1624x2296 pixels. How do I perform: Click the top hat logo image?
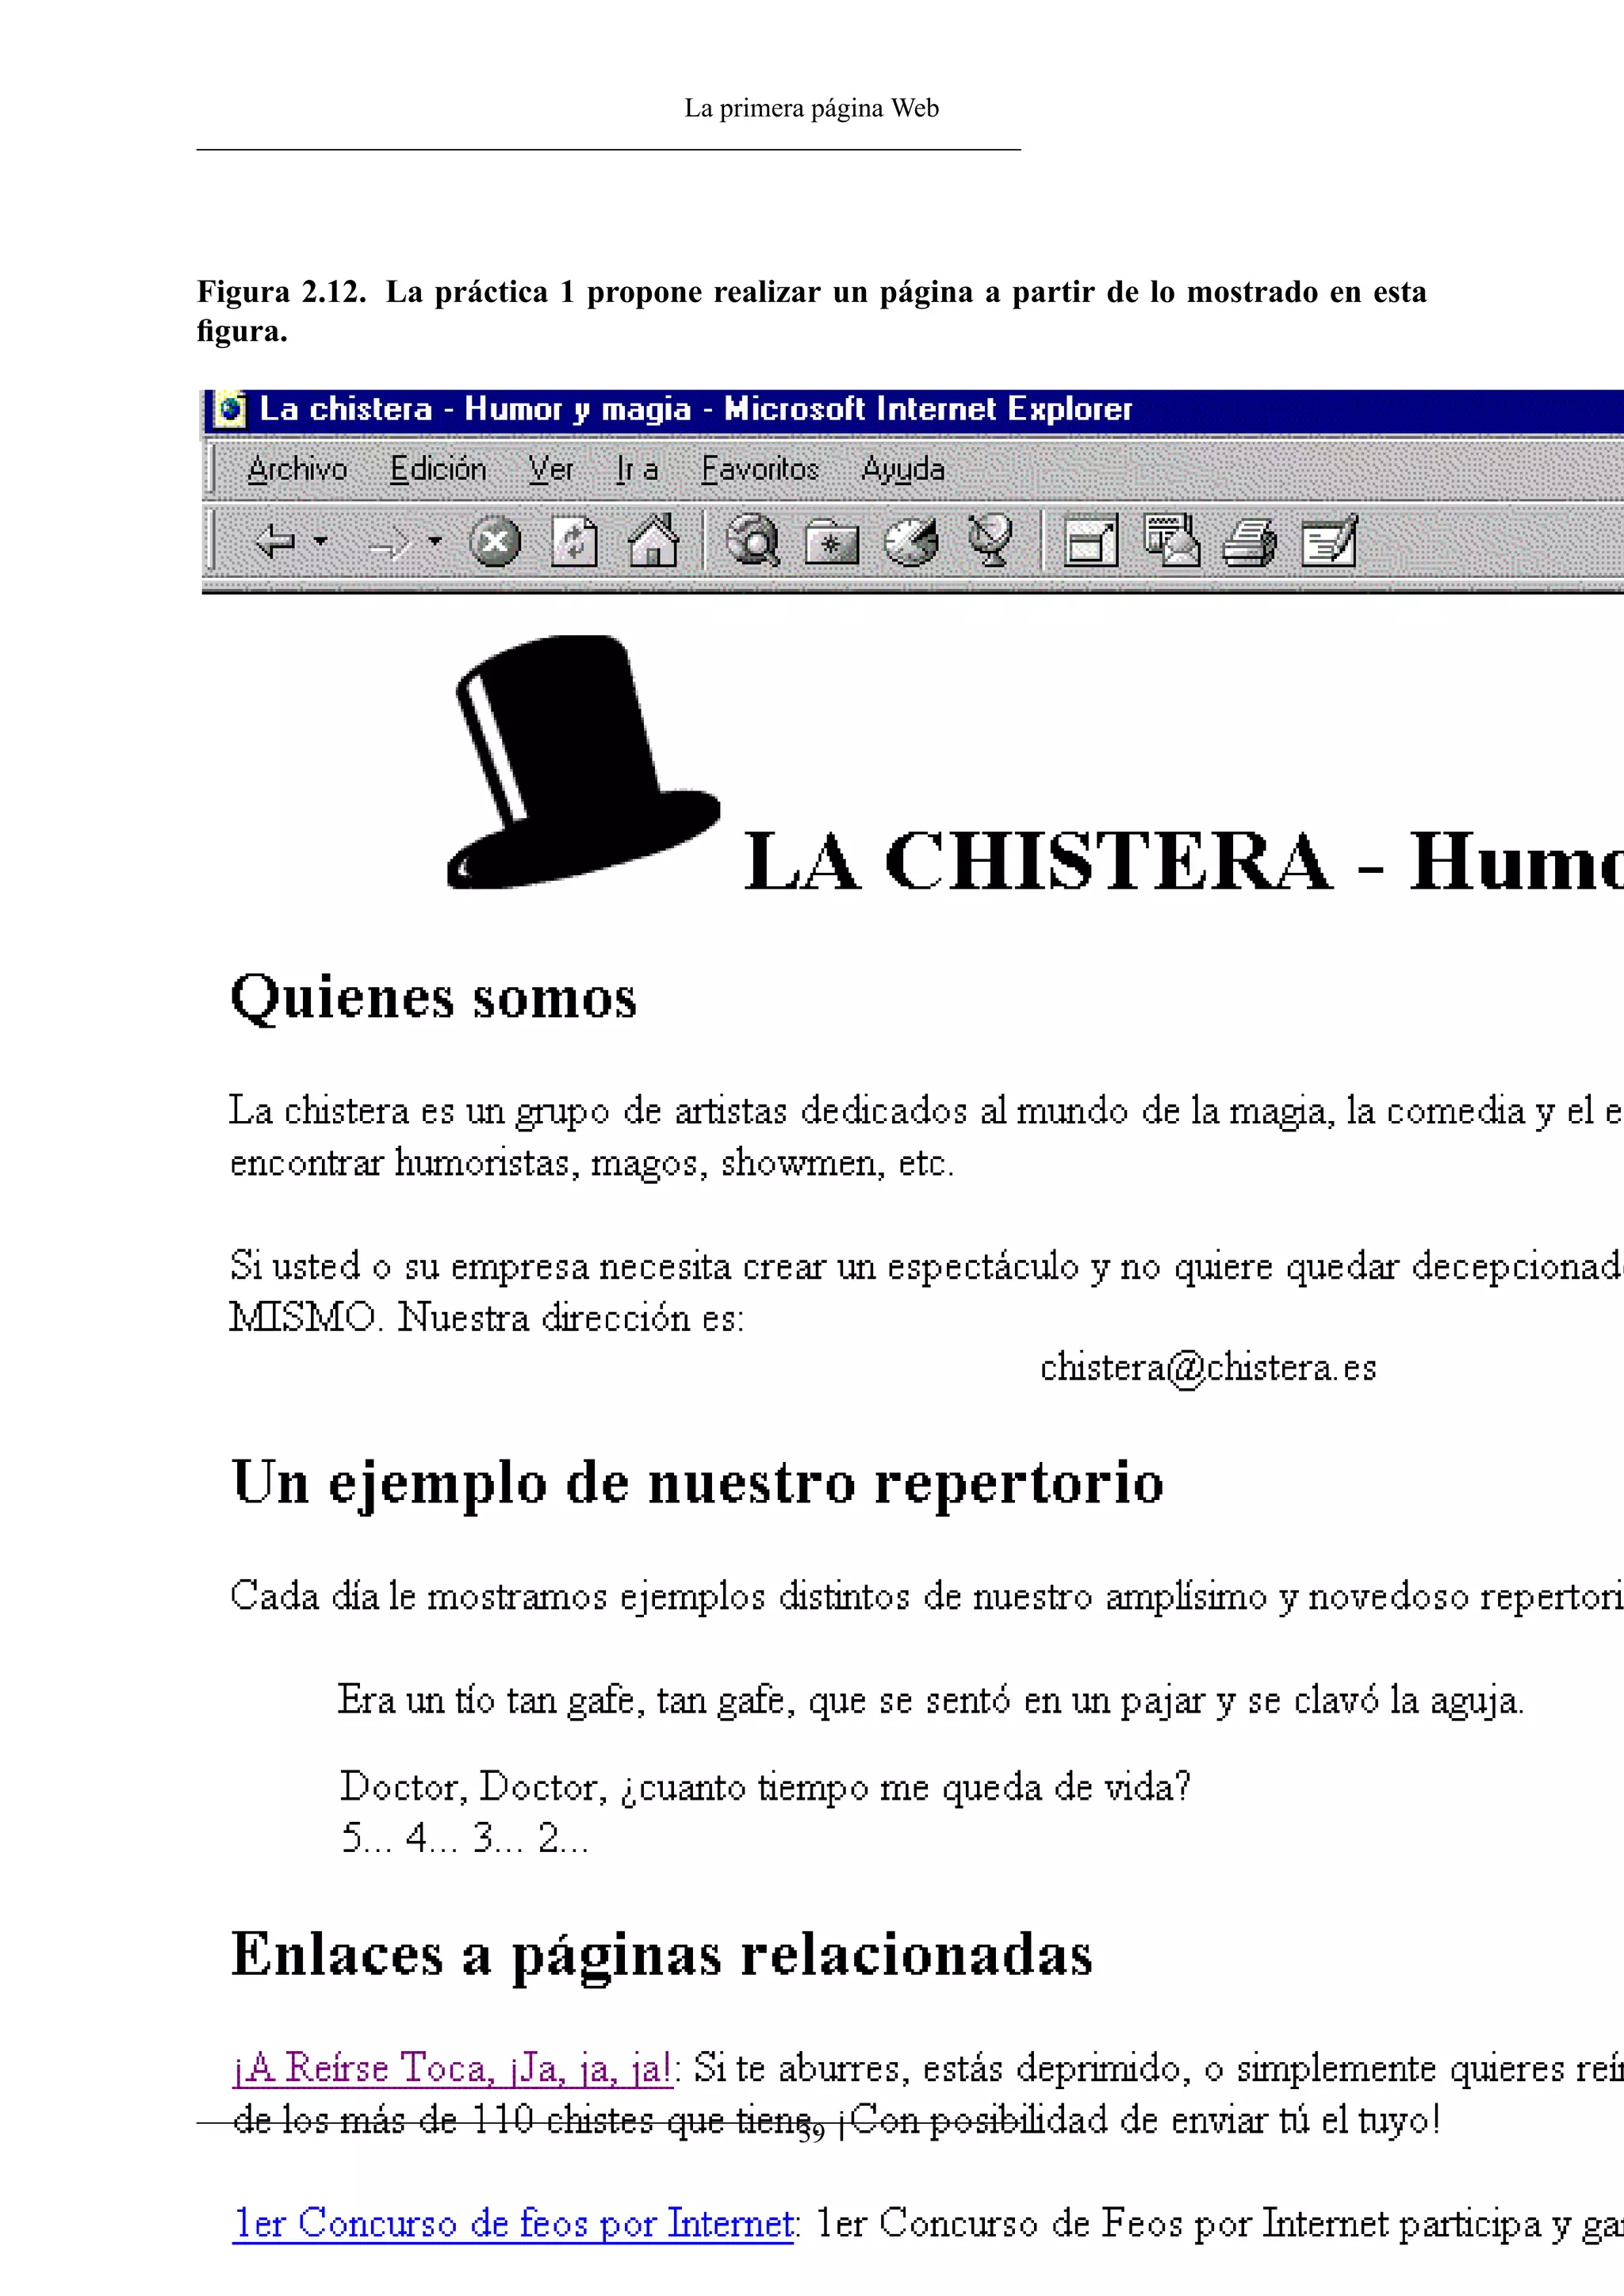click(x=584, y=761)
